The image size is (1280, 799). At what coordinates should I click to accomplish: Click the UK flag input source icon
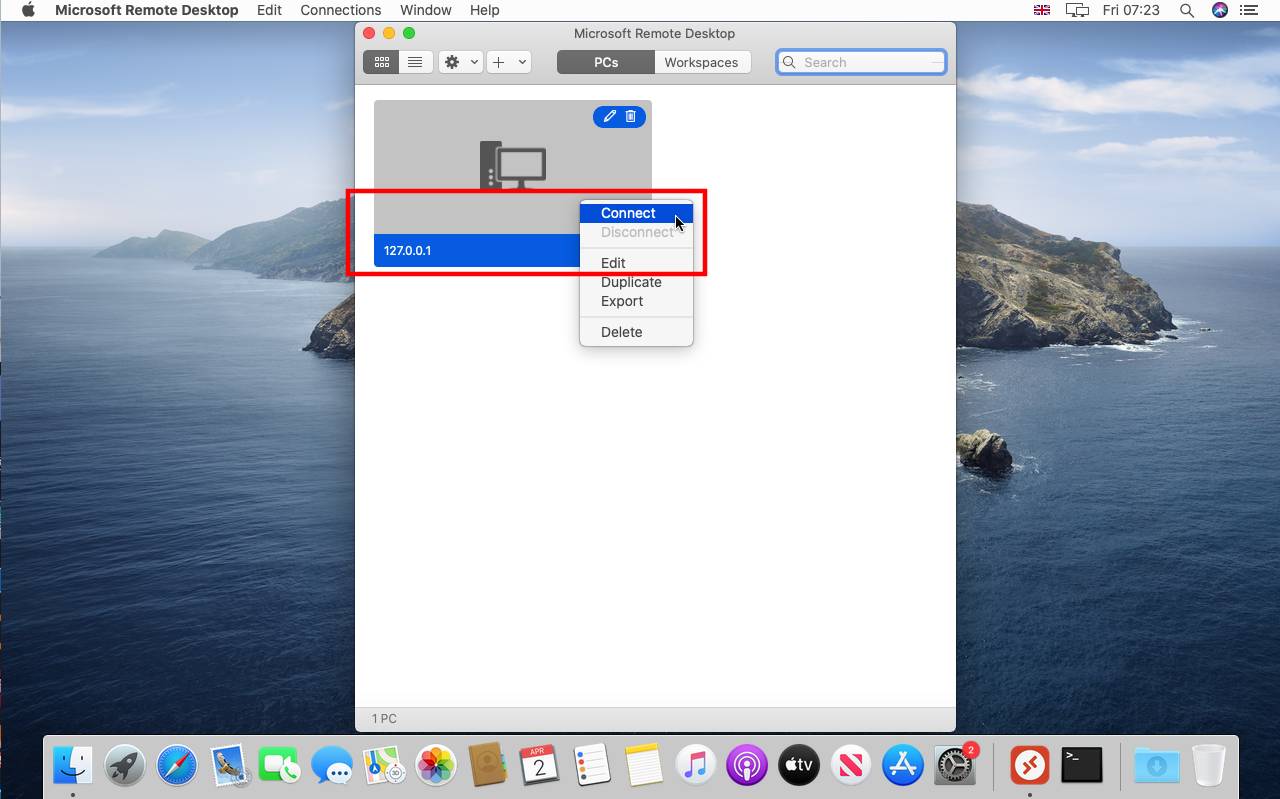click(1042, 10)
